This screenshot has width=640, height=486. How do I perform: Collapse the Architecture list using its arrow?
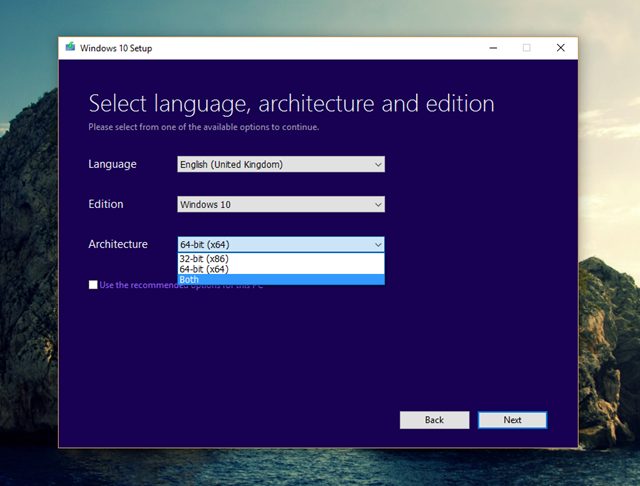(377, 244)
